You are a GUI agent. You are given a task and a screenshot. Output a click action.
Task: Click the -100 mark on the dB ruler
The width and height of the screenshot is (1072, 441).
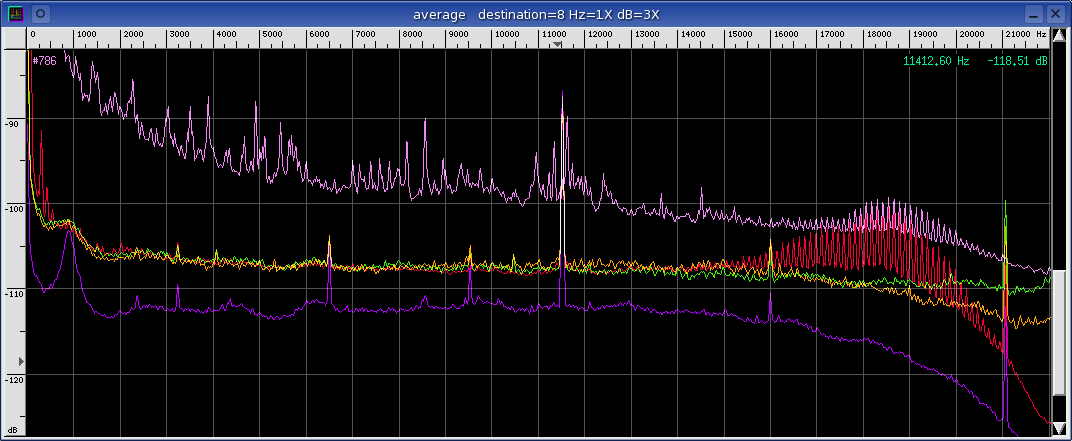(x=14, y=209)
